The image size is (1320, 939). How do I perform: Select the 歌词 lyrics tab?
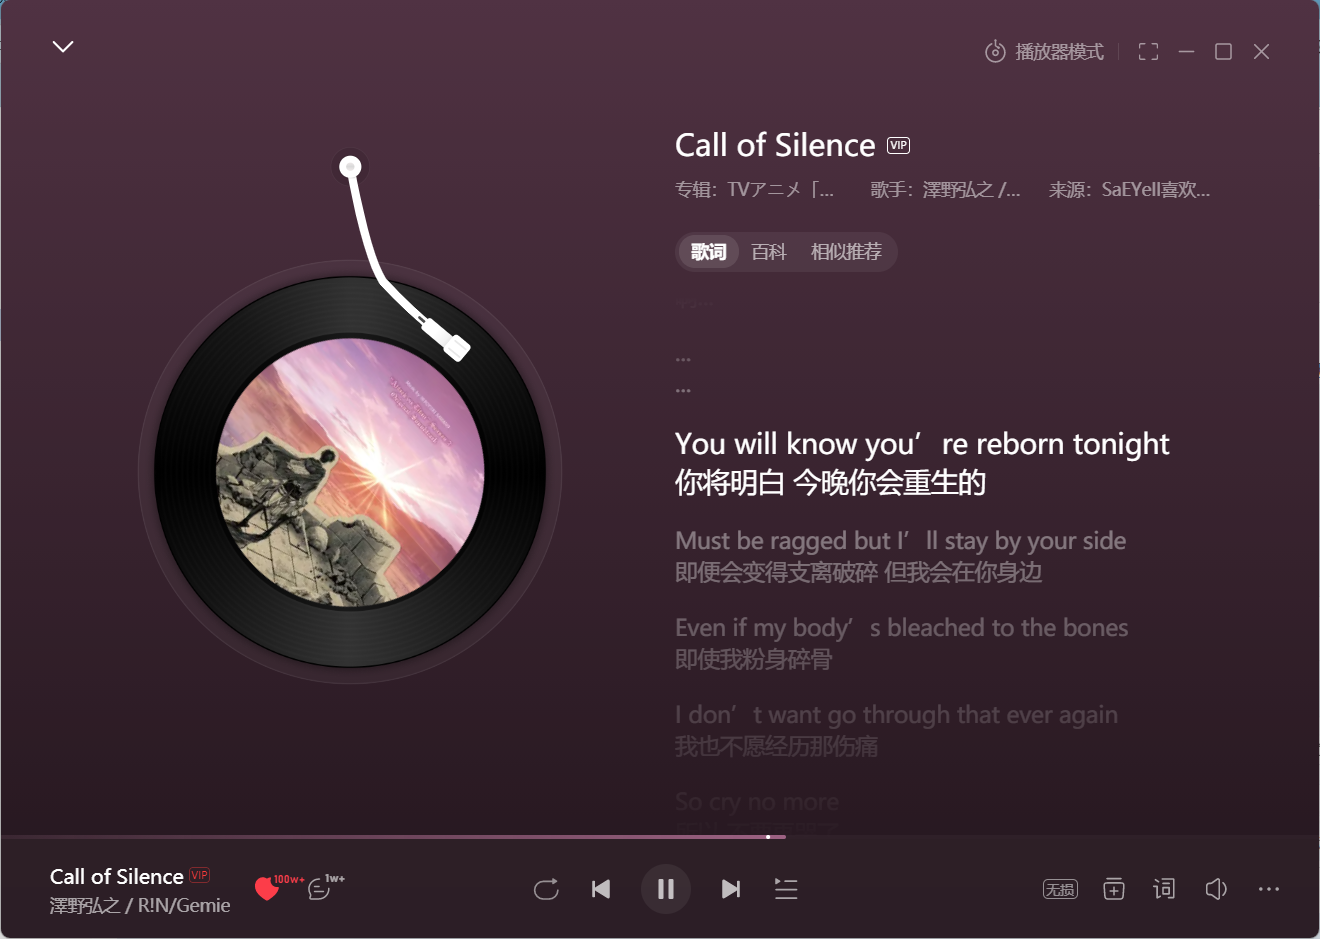pyautogui.click(x=708, y=252)
